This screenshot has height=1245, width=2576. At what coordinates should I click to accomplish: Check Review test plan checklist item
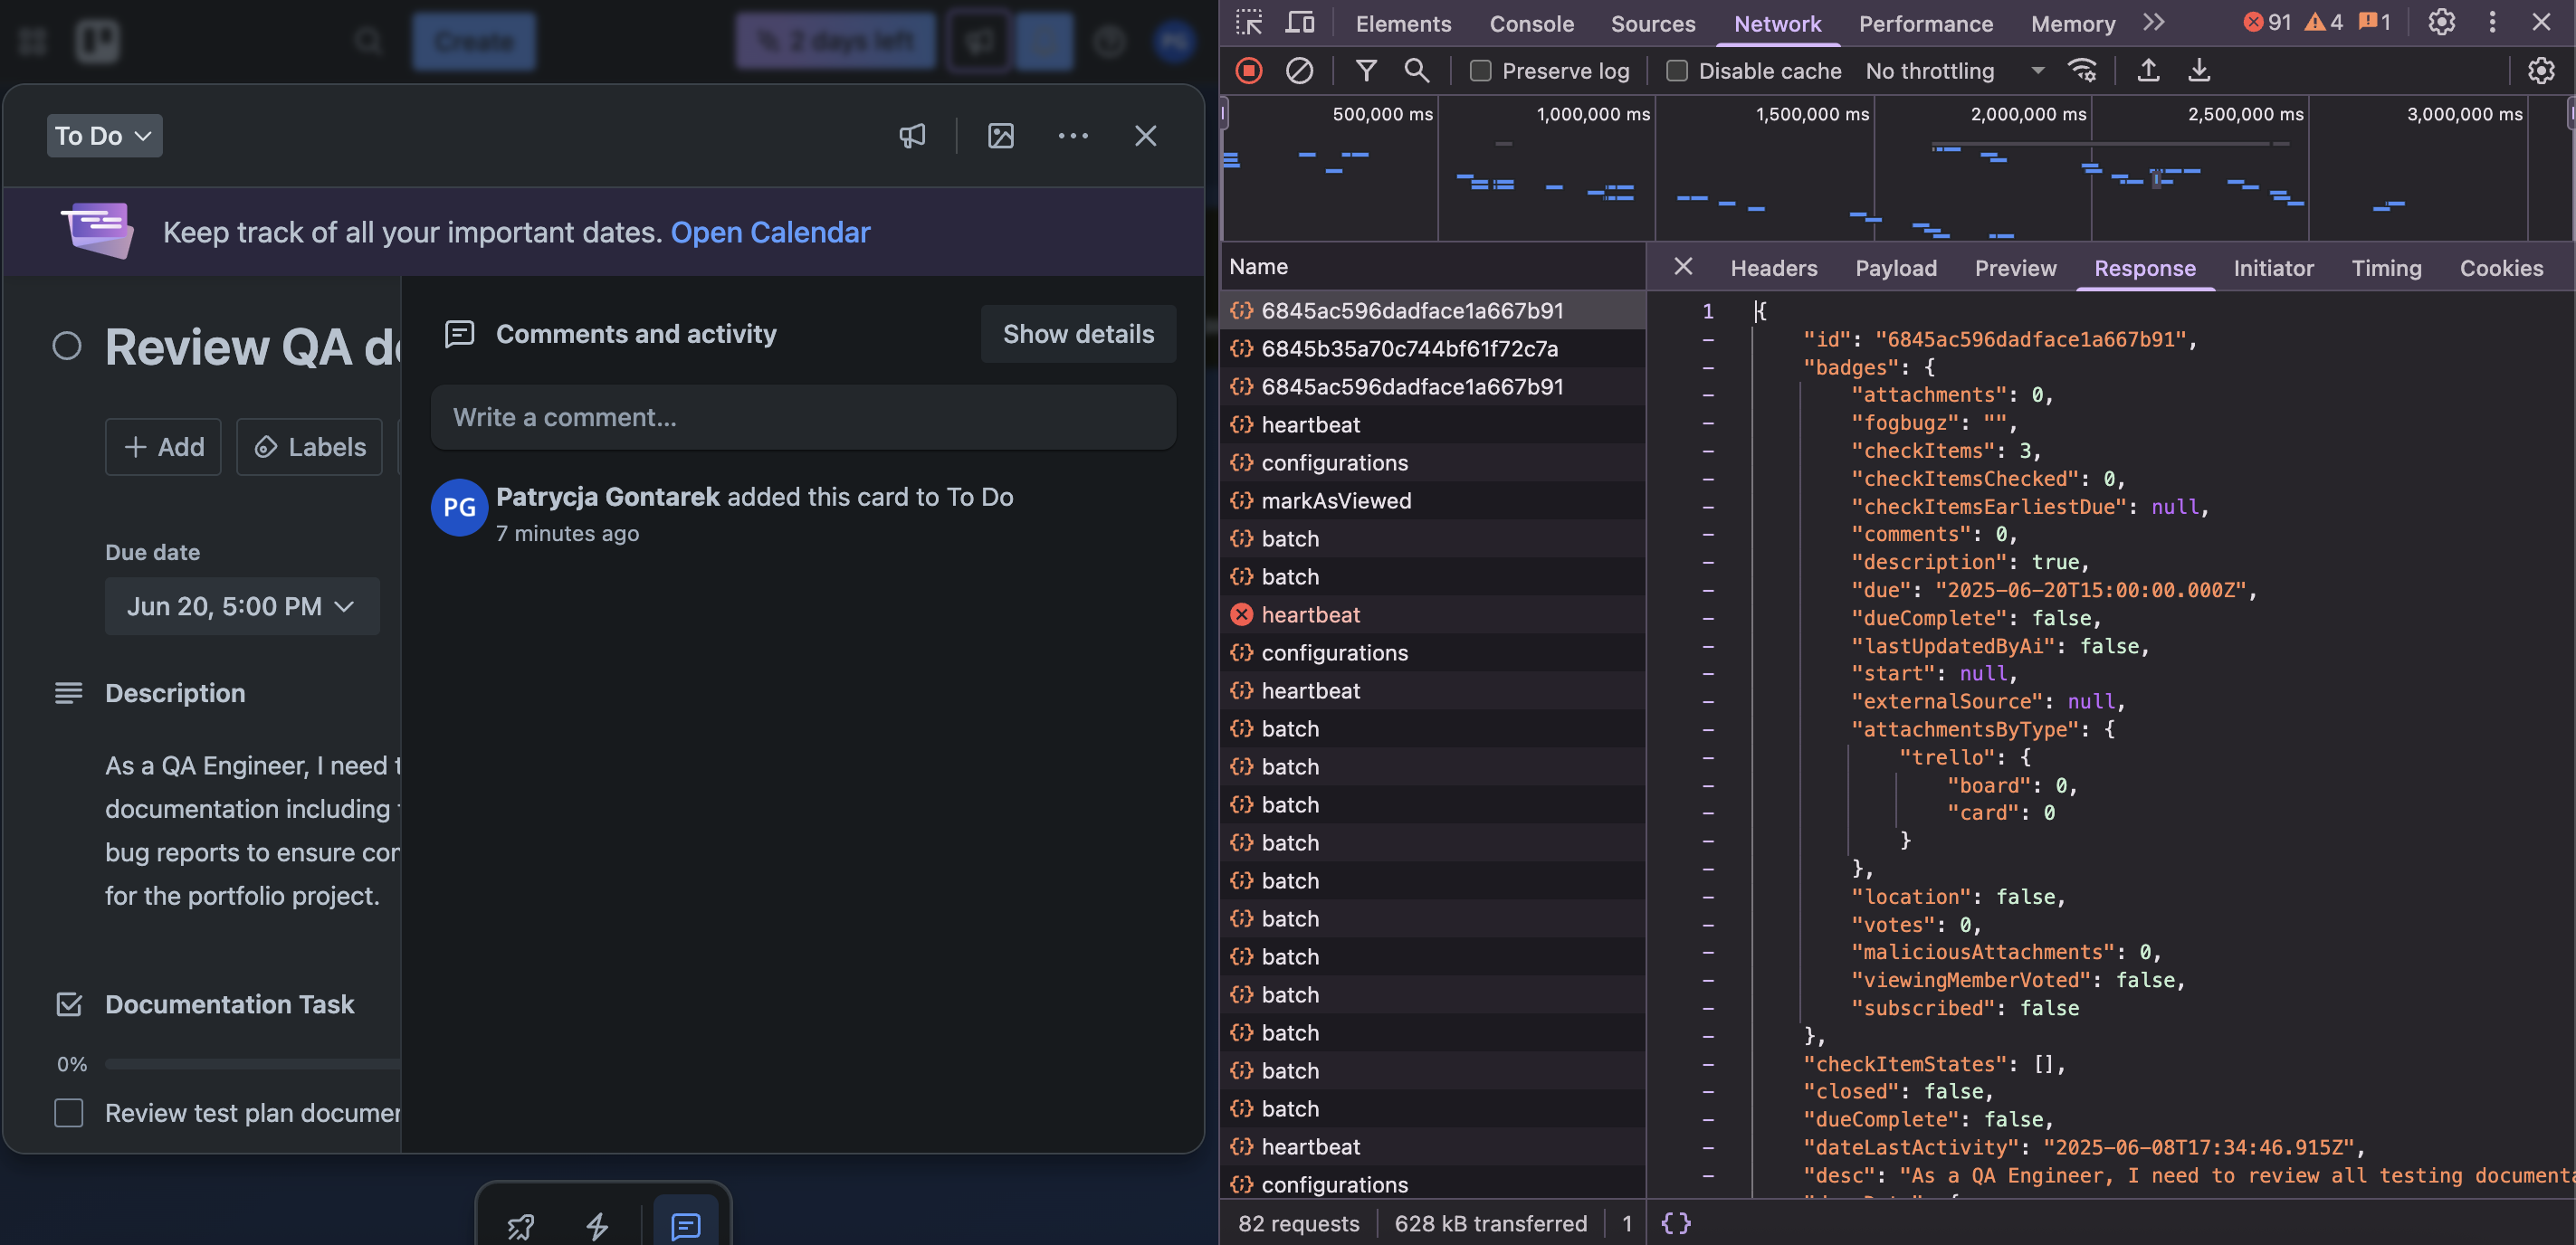click(69, 1113)
